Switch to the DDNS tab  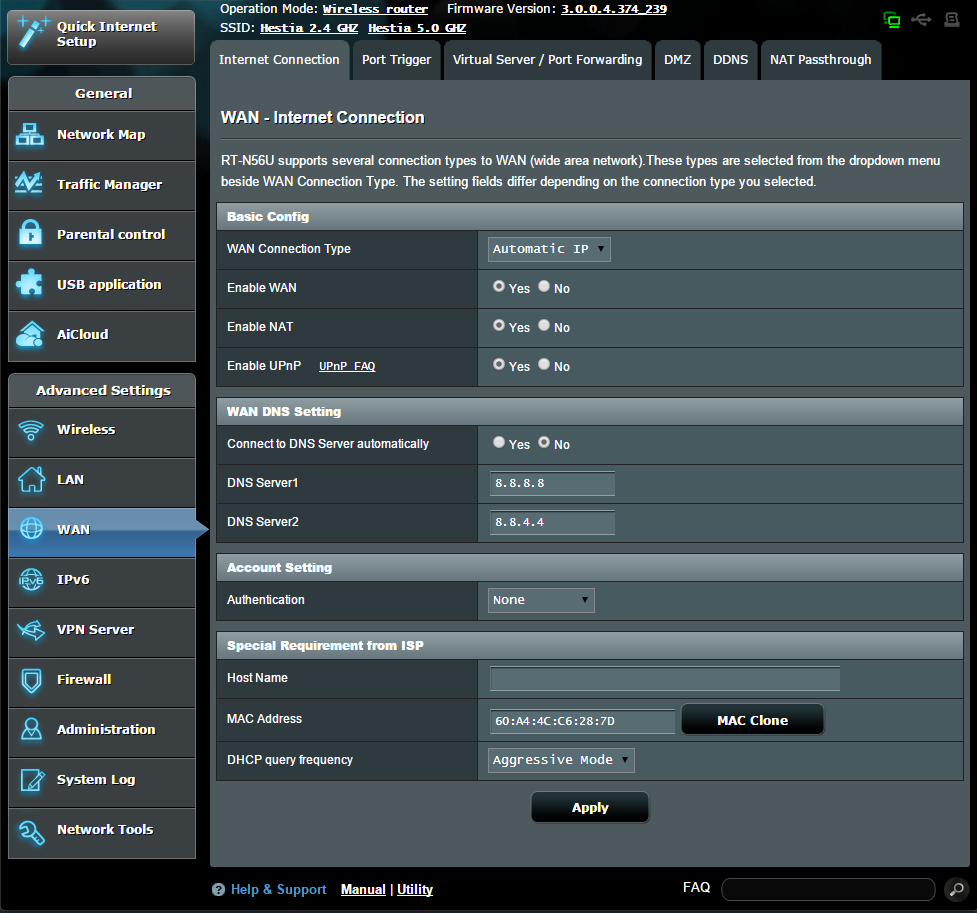point(730,60)
